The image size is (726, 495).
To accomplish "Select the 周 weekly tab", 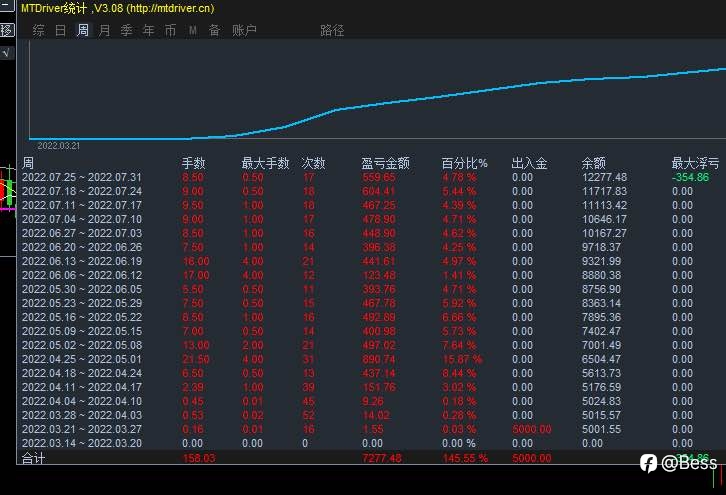I will (x=82, y=31).
